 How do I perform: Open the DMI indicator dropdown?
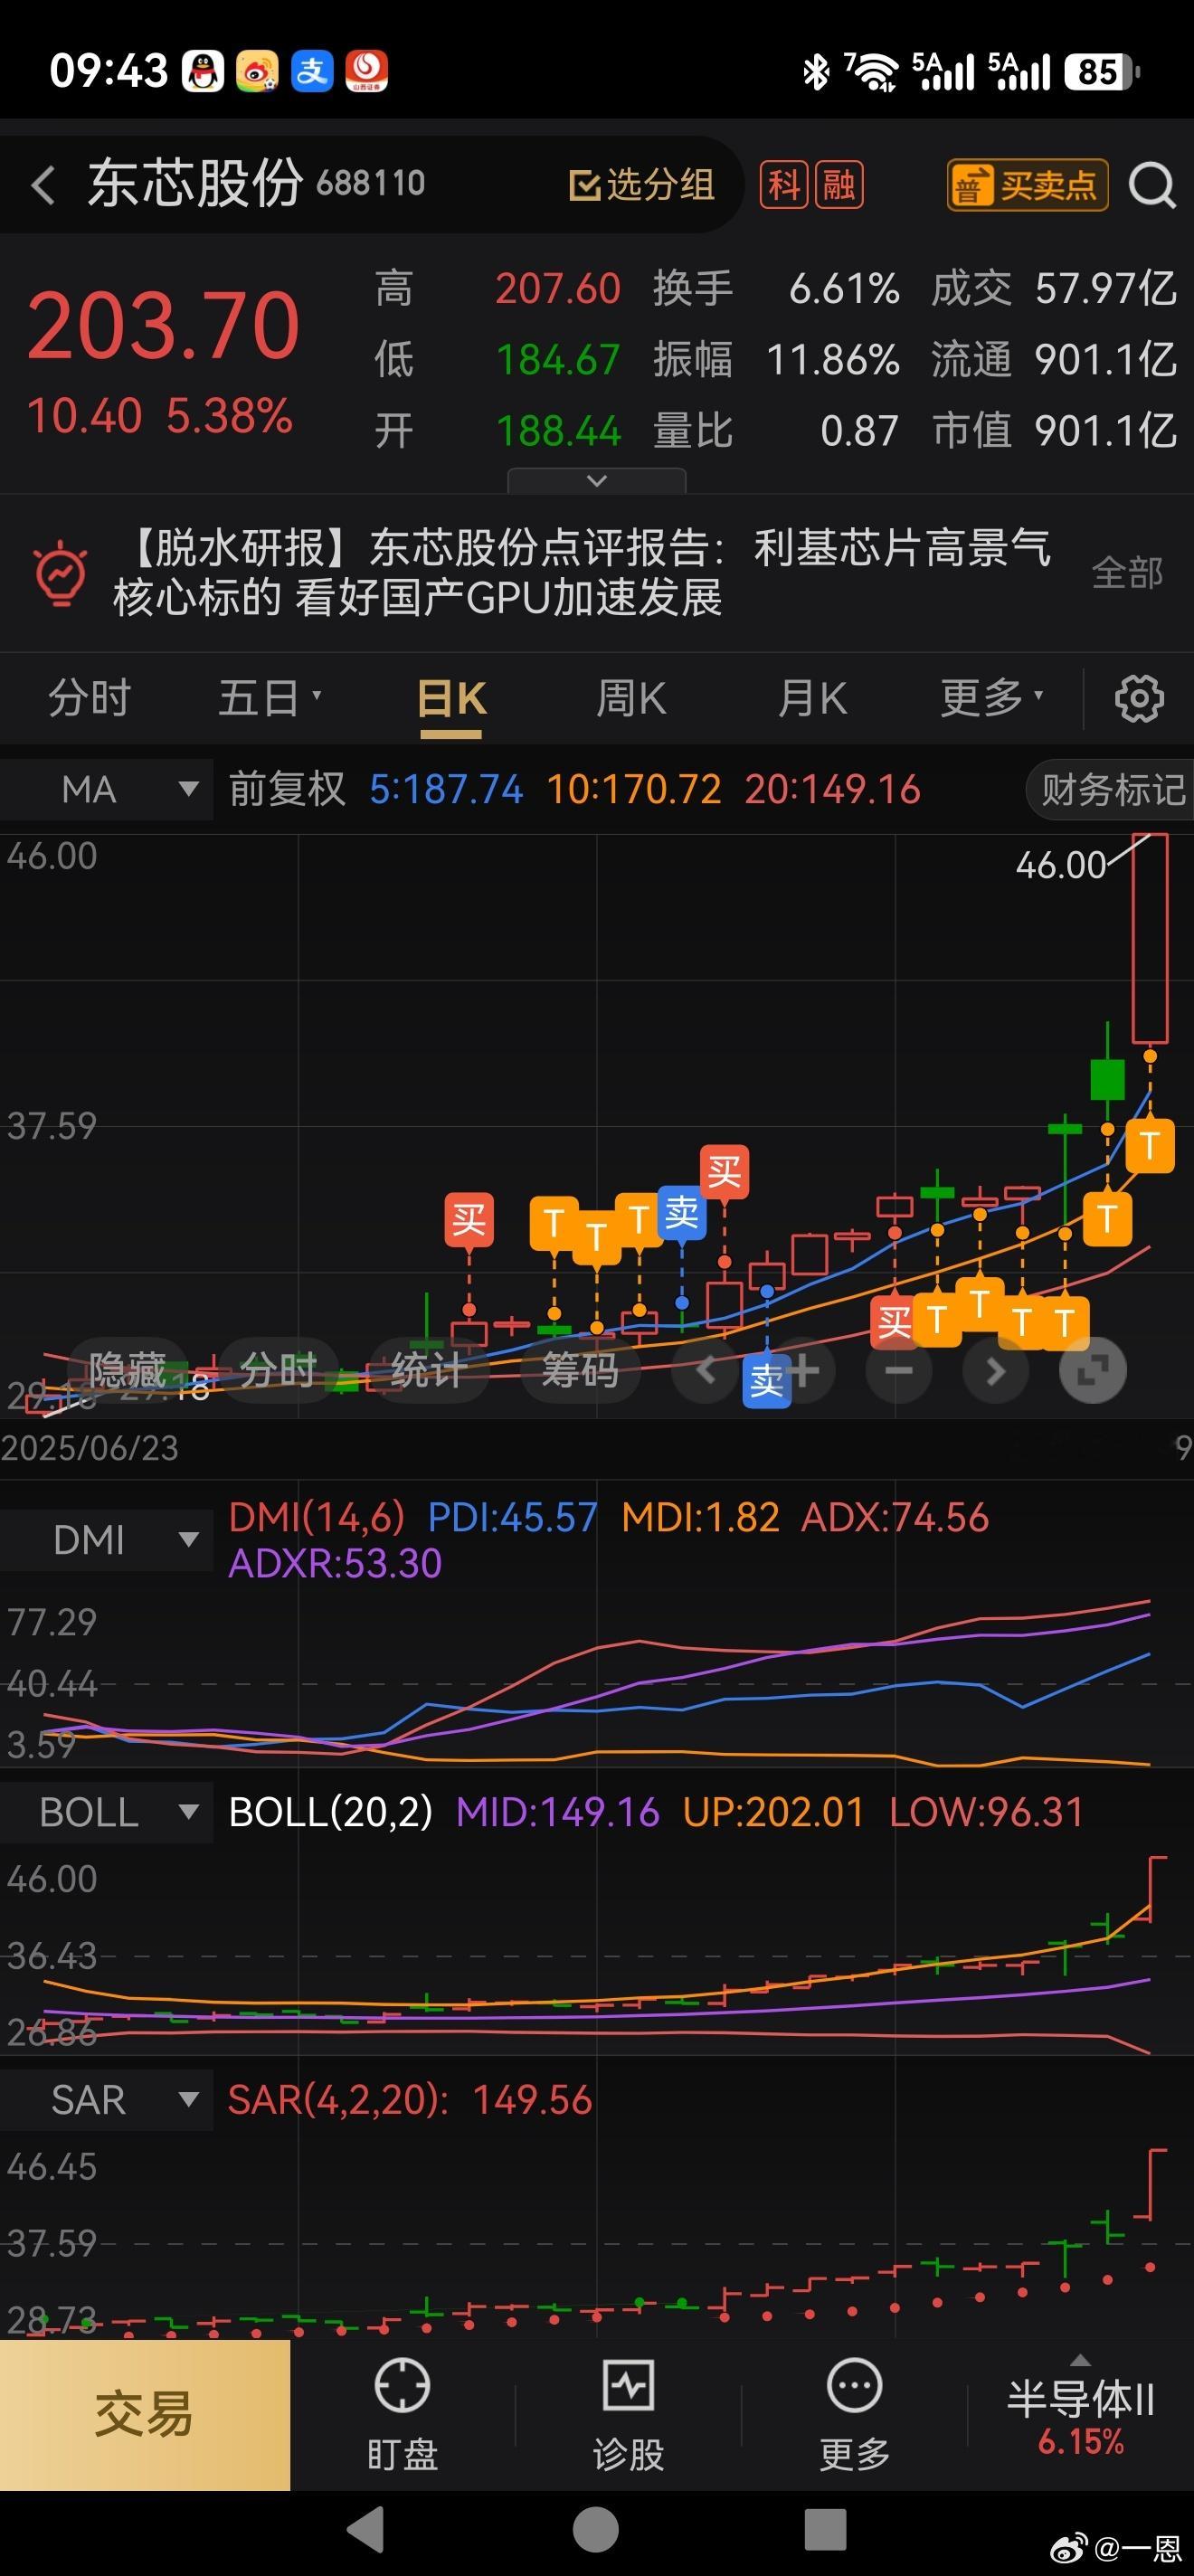point(107,1540)
